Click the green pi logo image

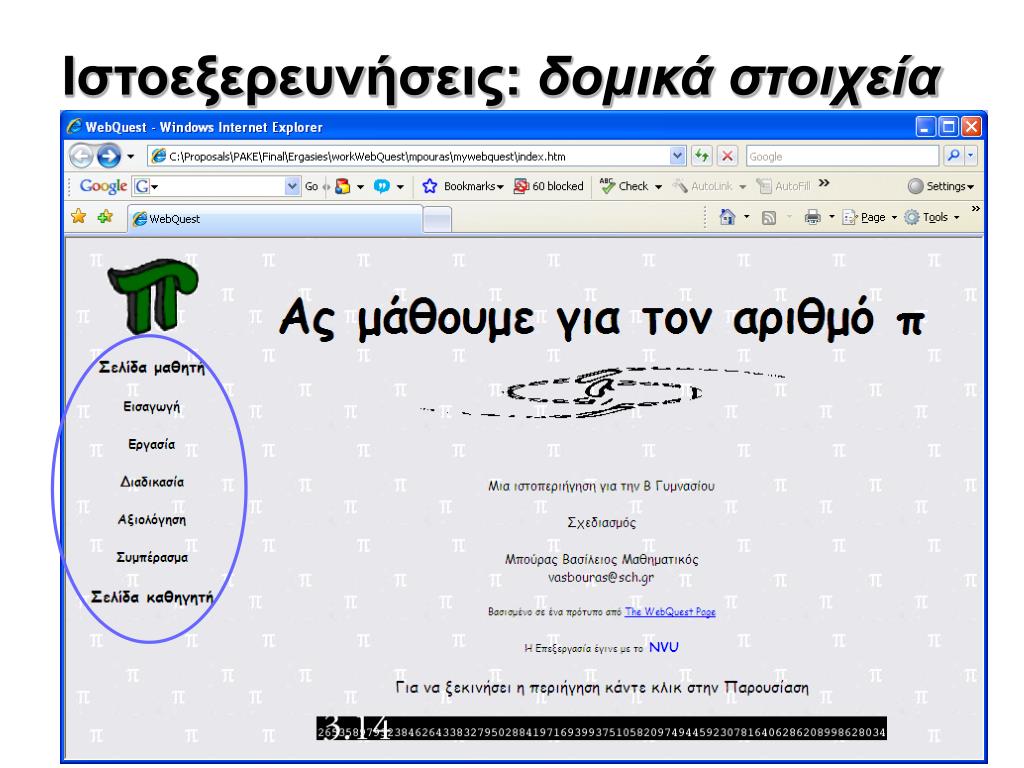[x=153, y=295]
